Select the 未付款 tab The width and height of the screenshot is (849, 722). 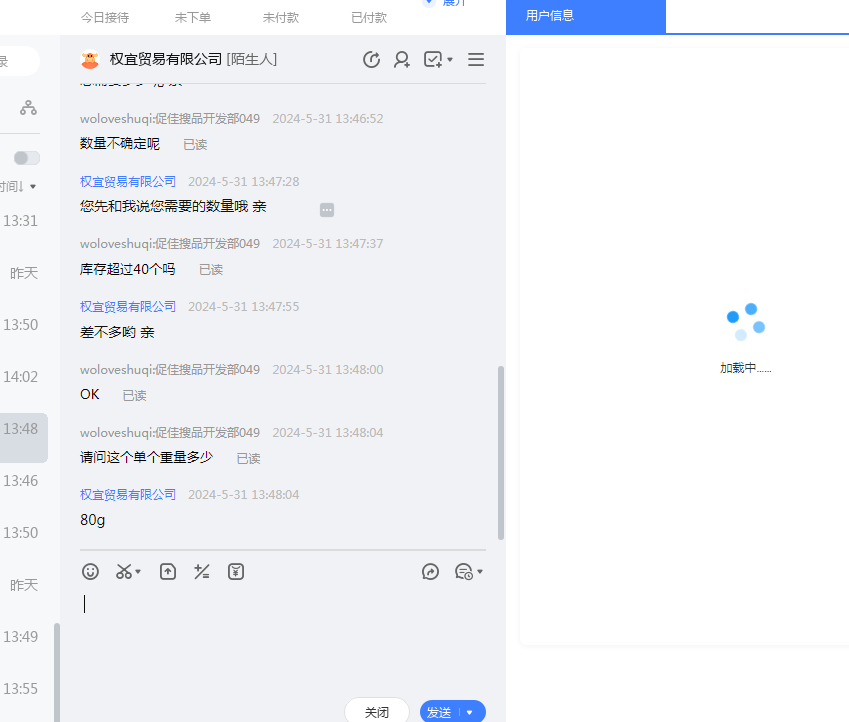click(x=282, y=18)
